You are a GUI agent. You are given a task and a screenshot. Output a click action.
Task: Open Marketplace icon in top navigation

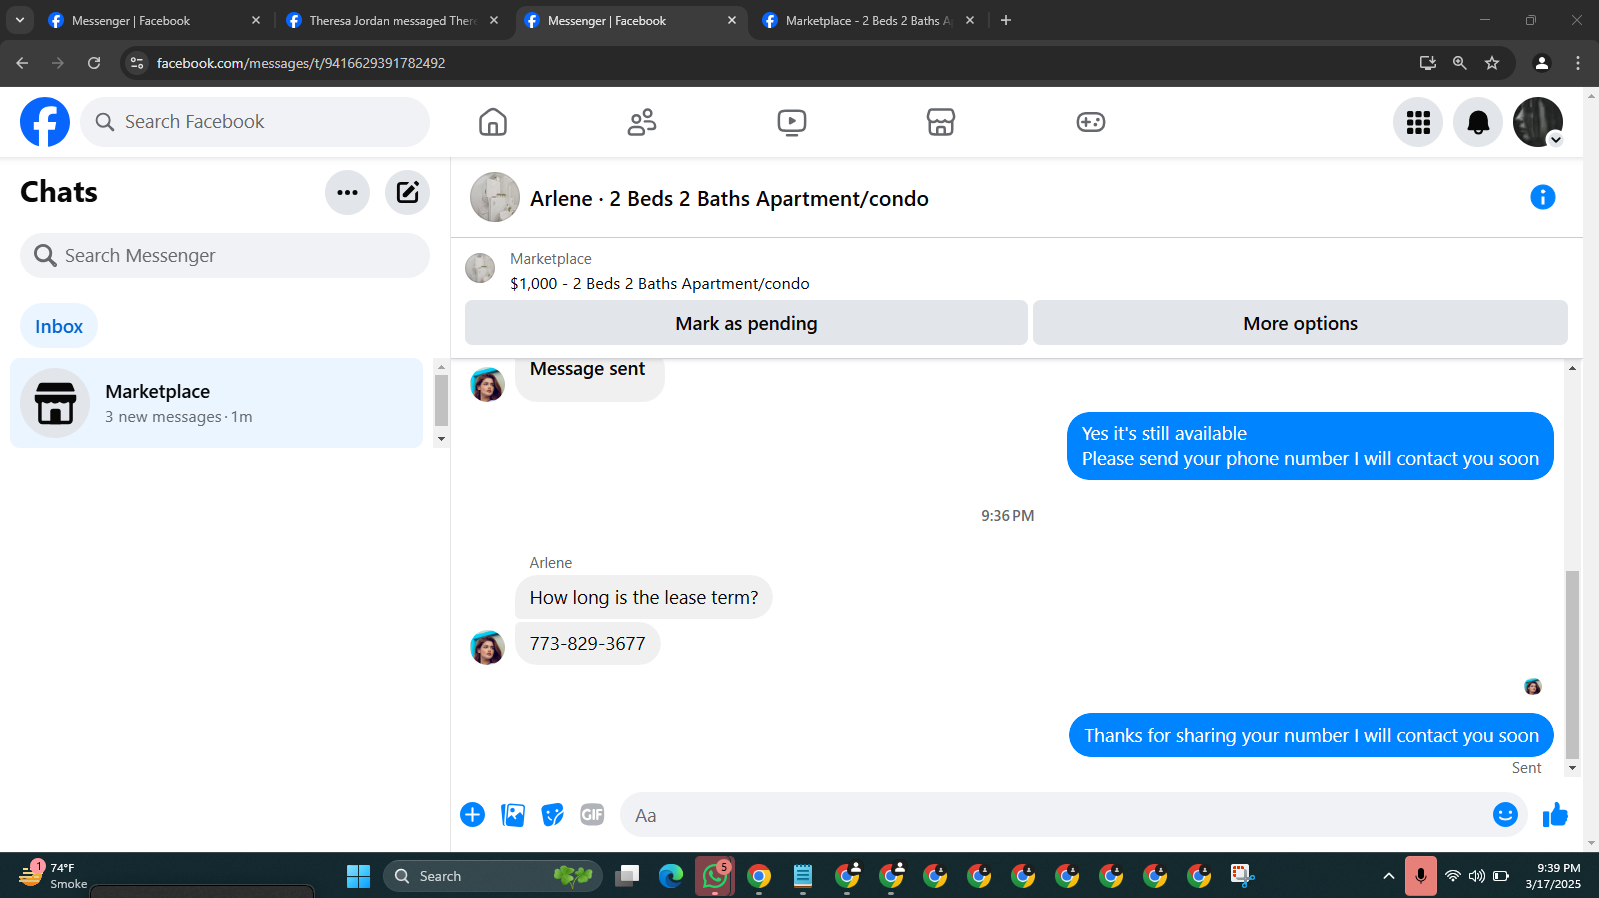941,122
